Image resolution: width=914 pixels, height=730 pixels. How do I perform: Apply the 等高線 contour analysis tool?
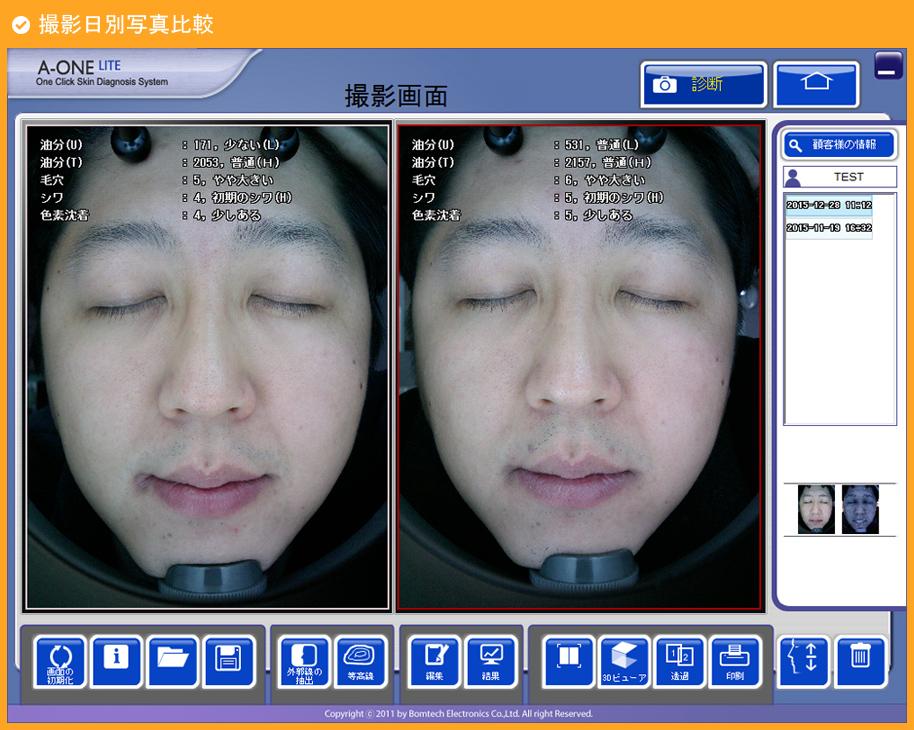click(360, 660)
